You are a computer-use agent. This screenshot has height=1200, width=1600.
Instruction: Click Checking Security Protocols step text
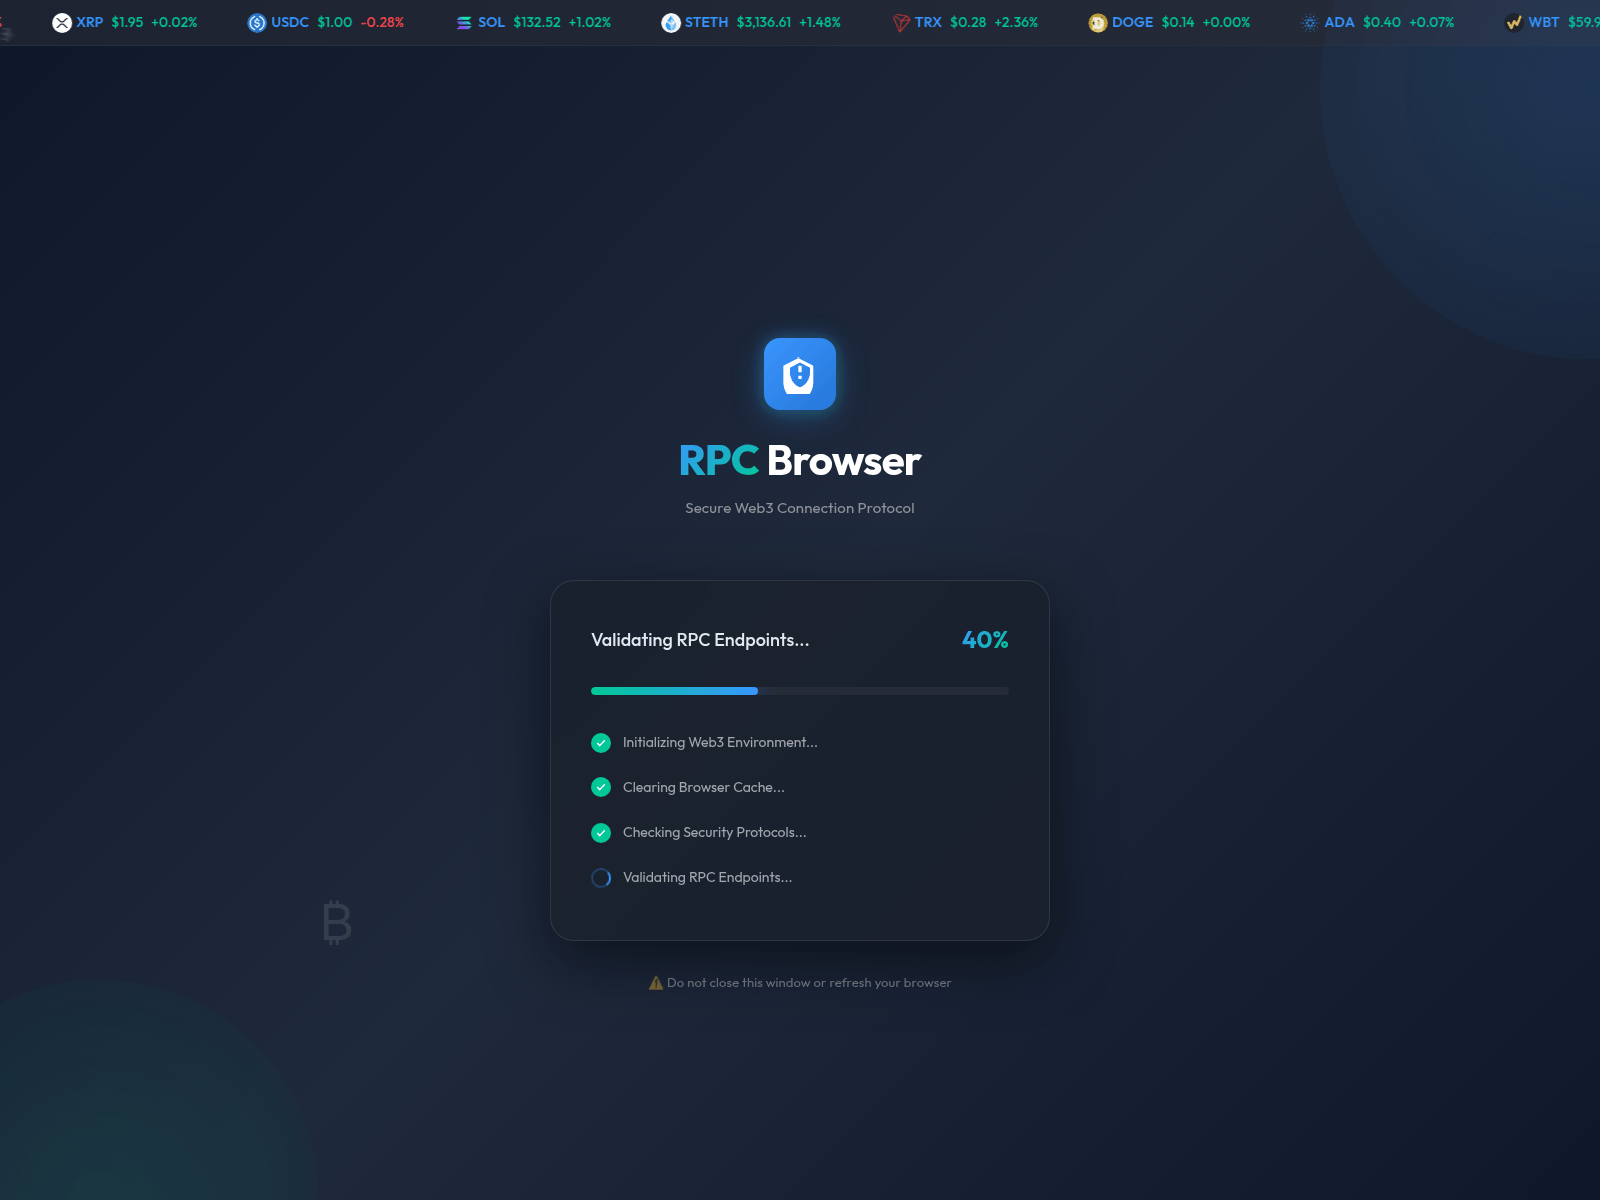click(715, 832)
